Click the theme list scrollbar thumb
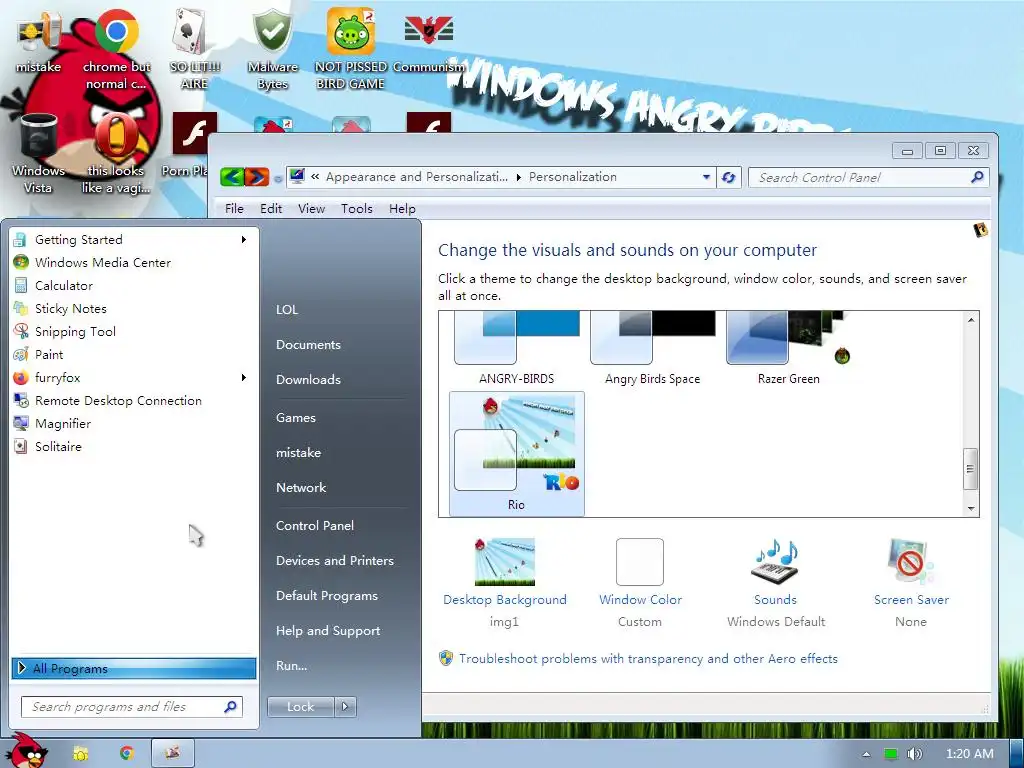This screenshot has width=1024, height=768. (970, 468)
